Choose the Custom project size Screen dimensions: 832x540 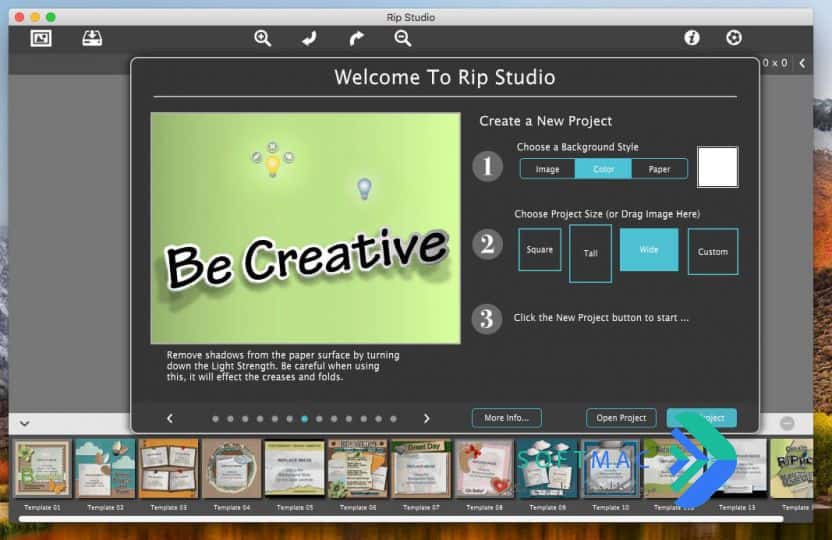click(713, 251)
